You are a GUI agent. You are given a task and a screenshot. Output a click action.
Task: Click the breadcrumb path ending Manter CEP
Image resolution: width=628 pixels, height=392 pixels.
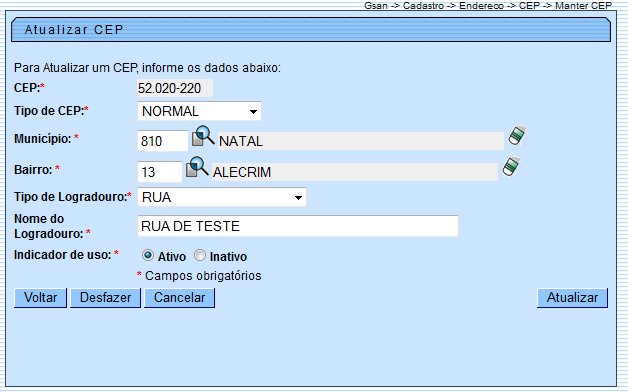(x=488, y=6)
